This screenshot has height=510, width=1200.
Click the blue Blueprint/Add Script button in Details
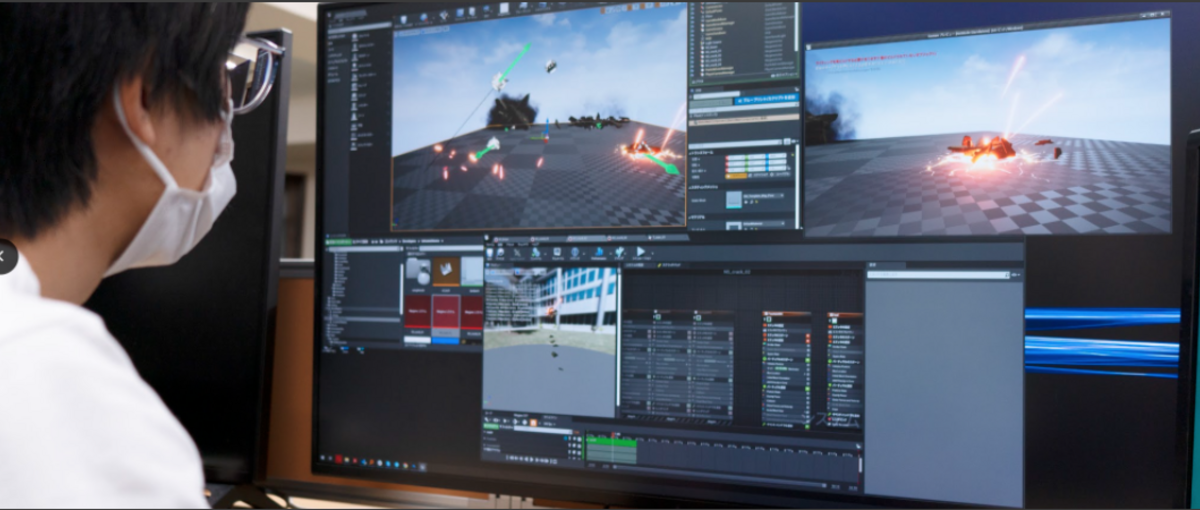coord(766,101)
